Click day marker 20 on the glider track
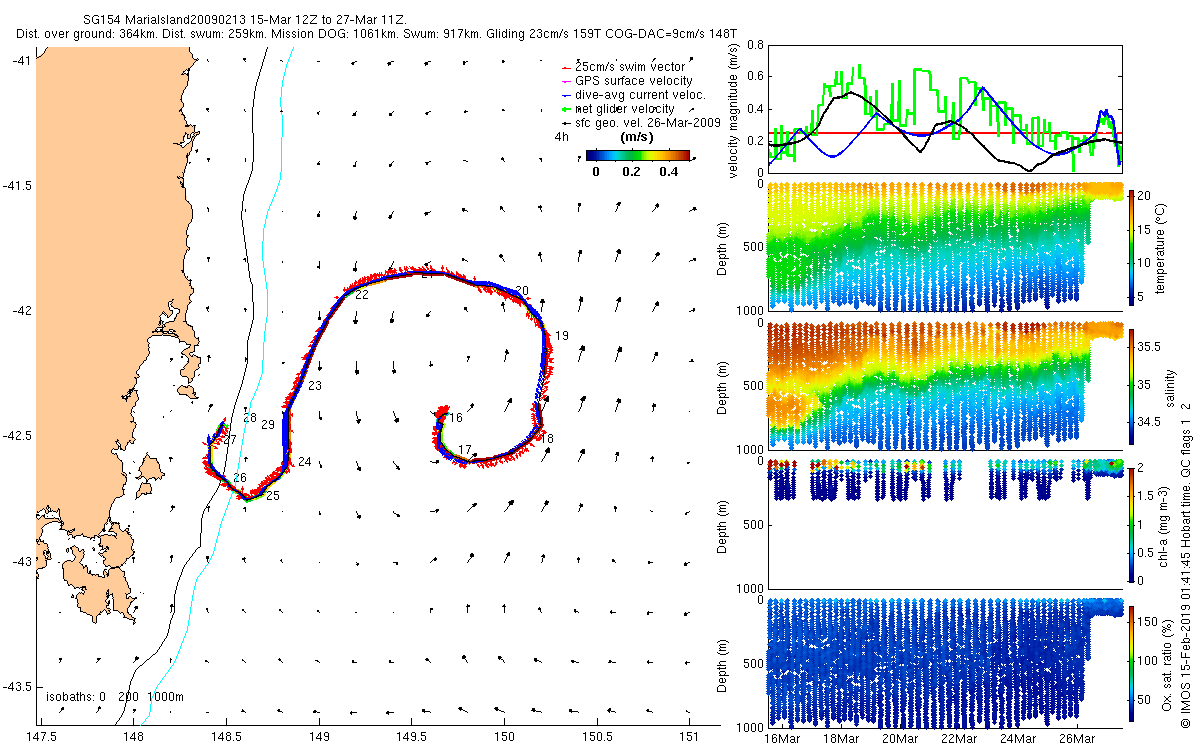1200x750 pixels. 522,290
